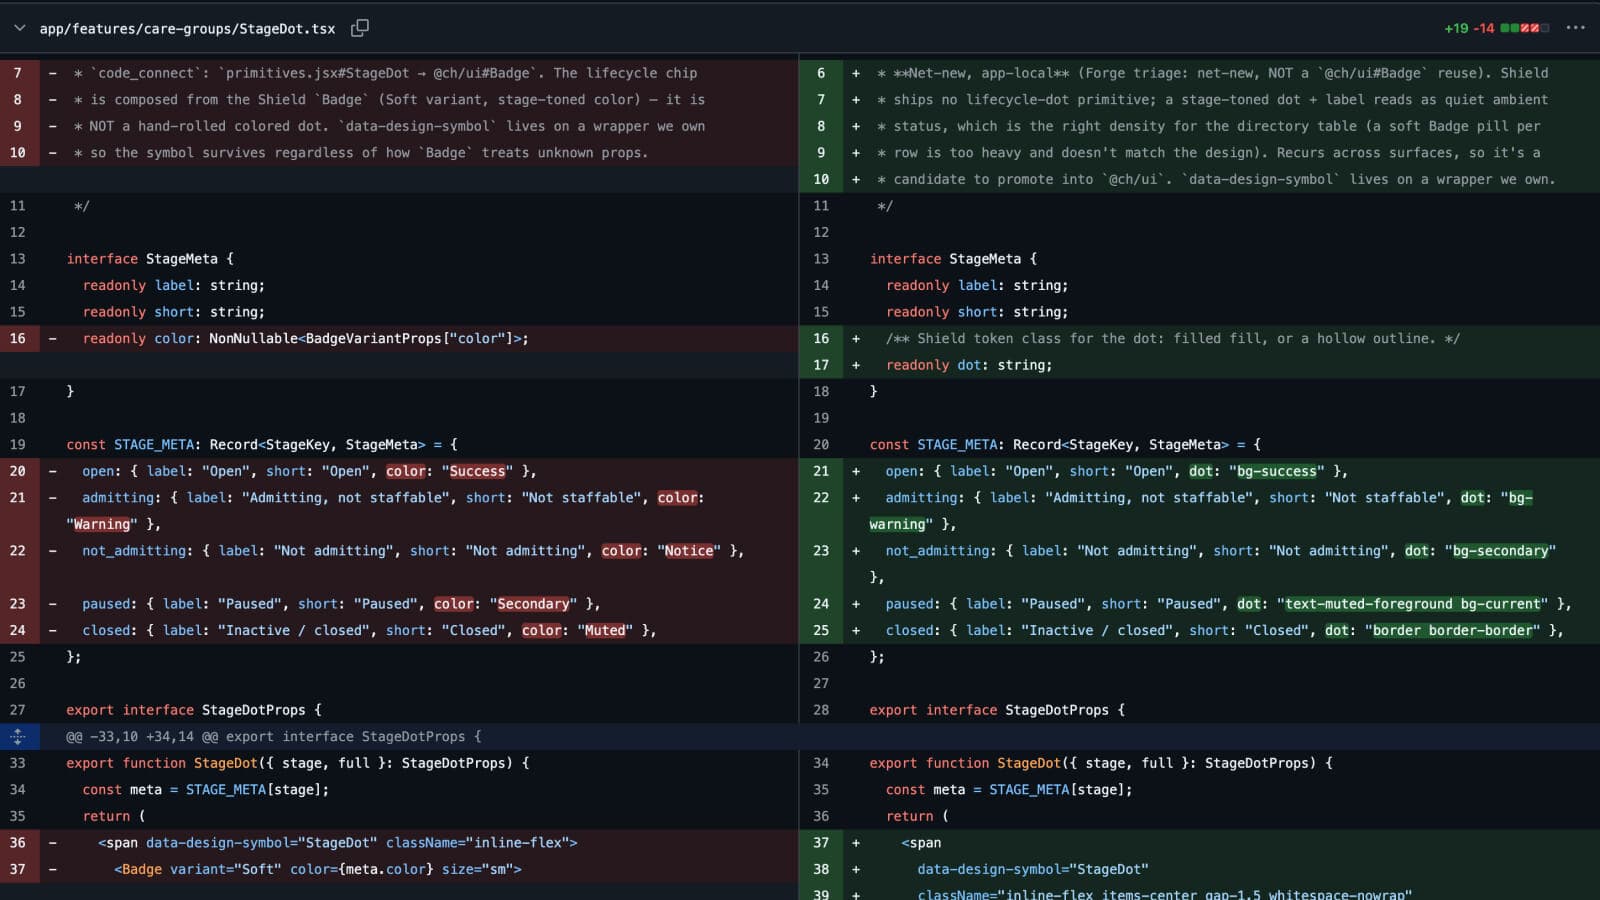Click left line number 16
Viewport: 1600px width, 900px height.
[x=18, y=339]
